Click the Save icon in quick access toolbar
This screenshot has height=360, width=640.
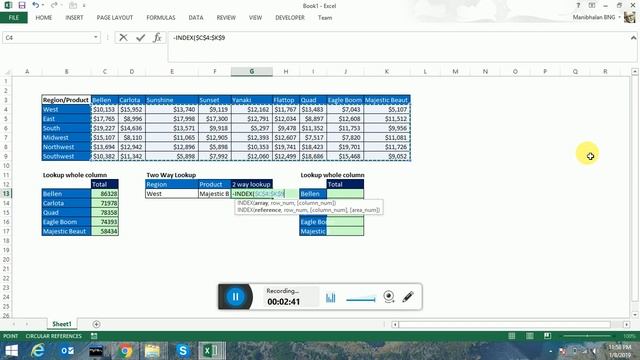click(x=22, y=5)
